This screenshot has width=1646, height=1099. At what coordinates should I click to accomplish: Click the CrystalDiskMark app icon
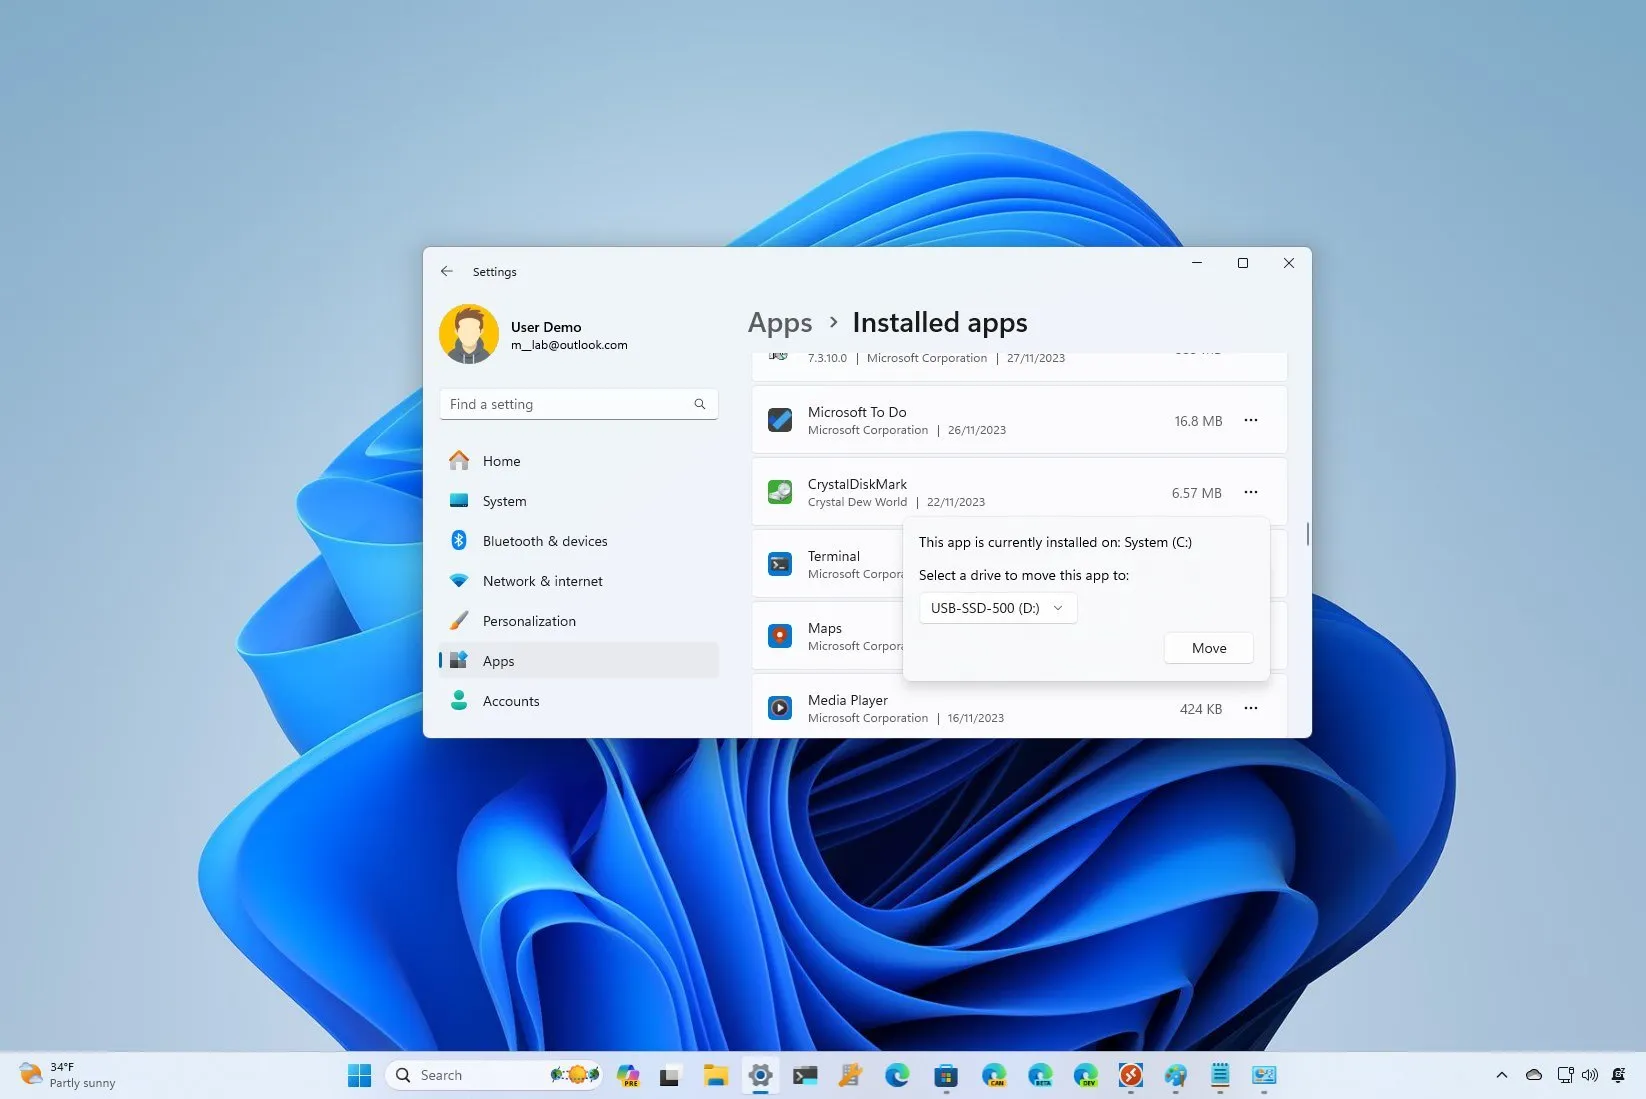coord(780,492)
